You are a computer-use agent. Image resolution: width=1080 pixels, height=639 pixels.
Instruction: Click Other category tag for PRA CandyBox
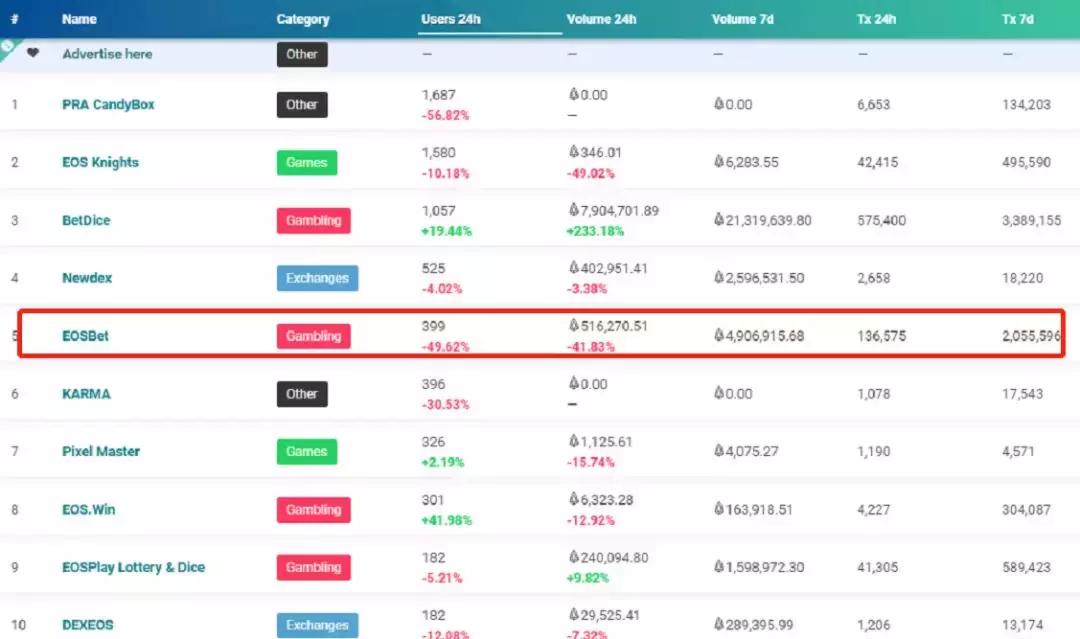pyautogui.click(x=302, y=105)
